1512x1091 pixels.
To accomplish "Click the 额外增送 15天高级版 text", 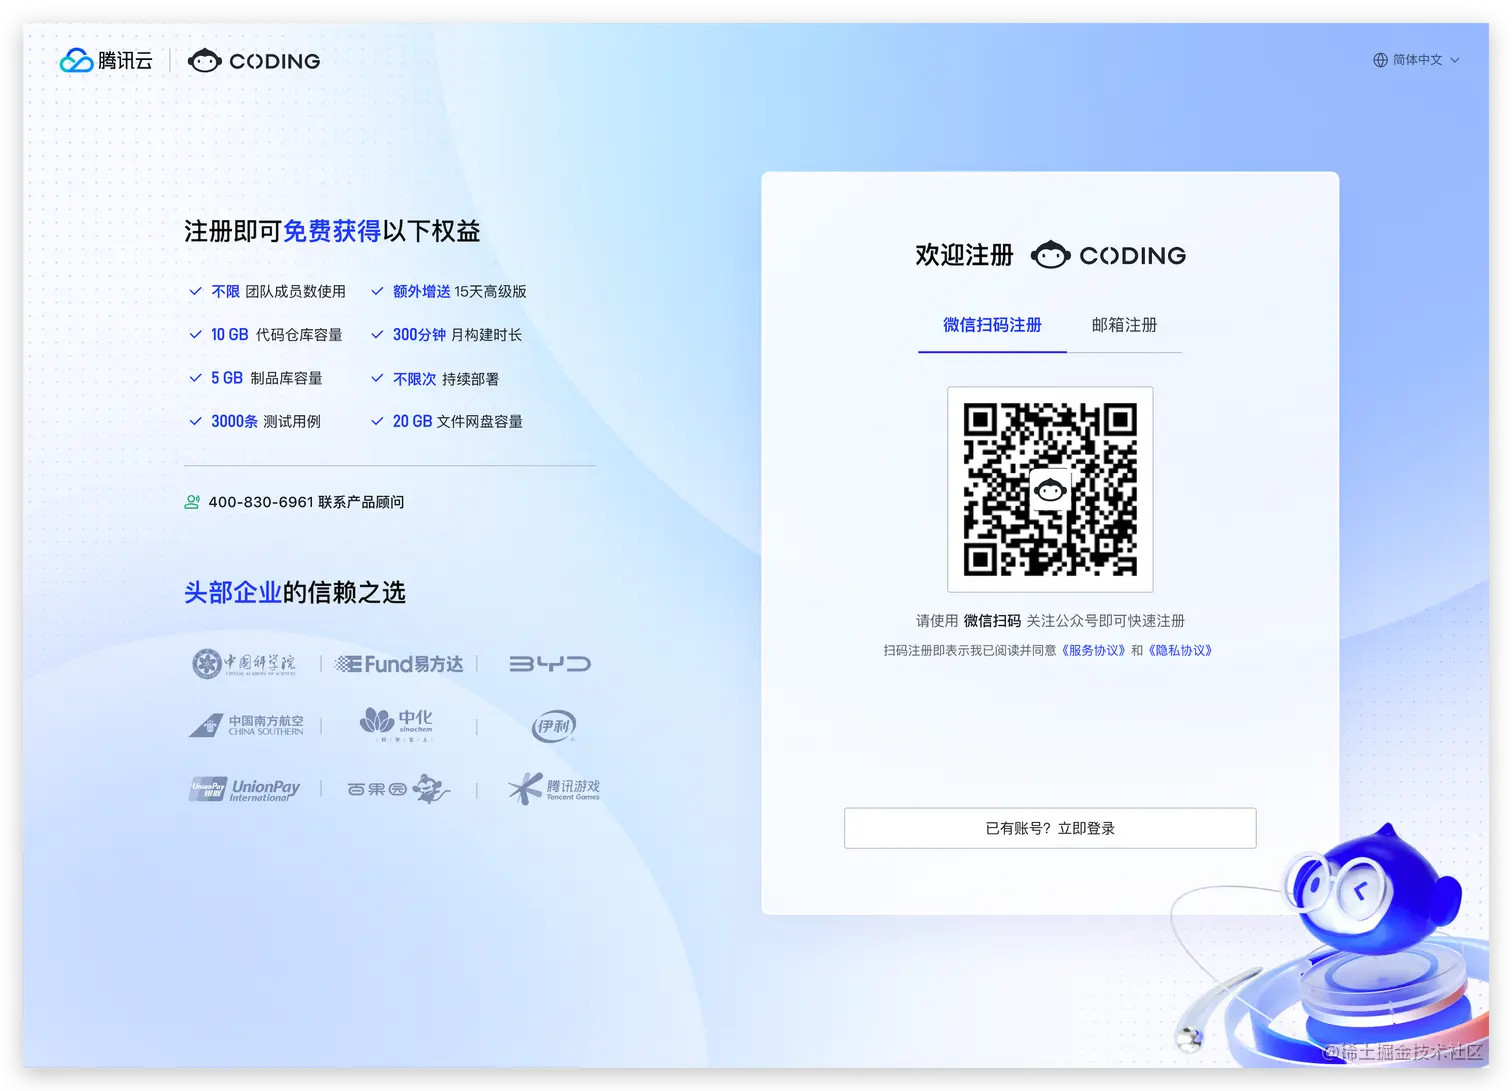I will click(460, 291).
